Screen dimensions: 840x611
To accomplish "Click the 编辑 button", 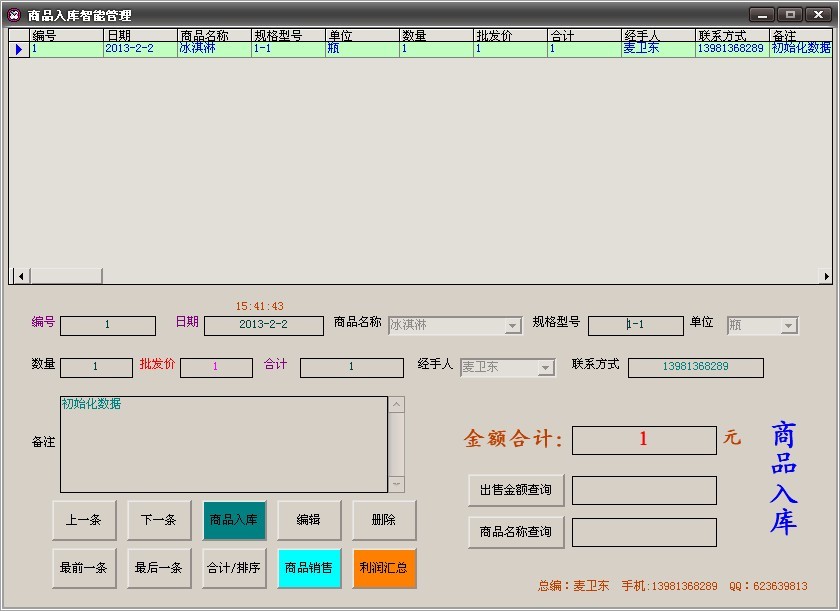I will 309,520.
